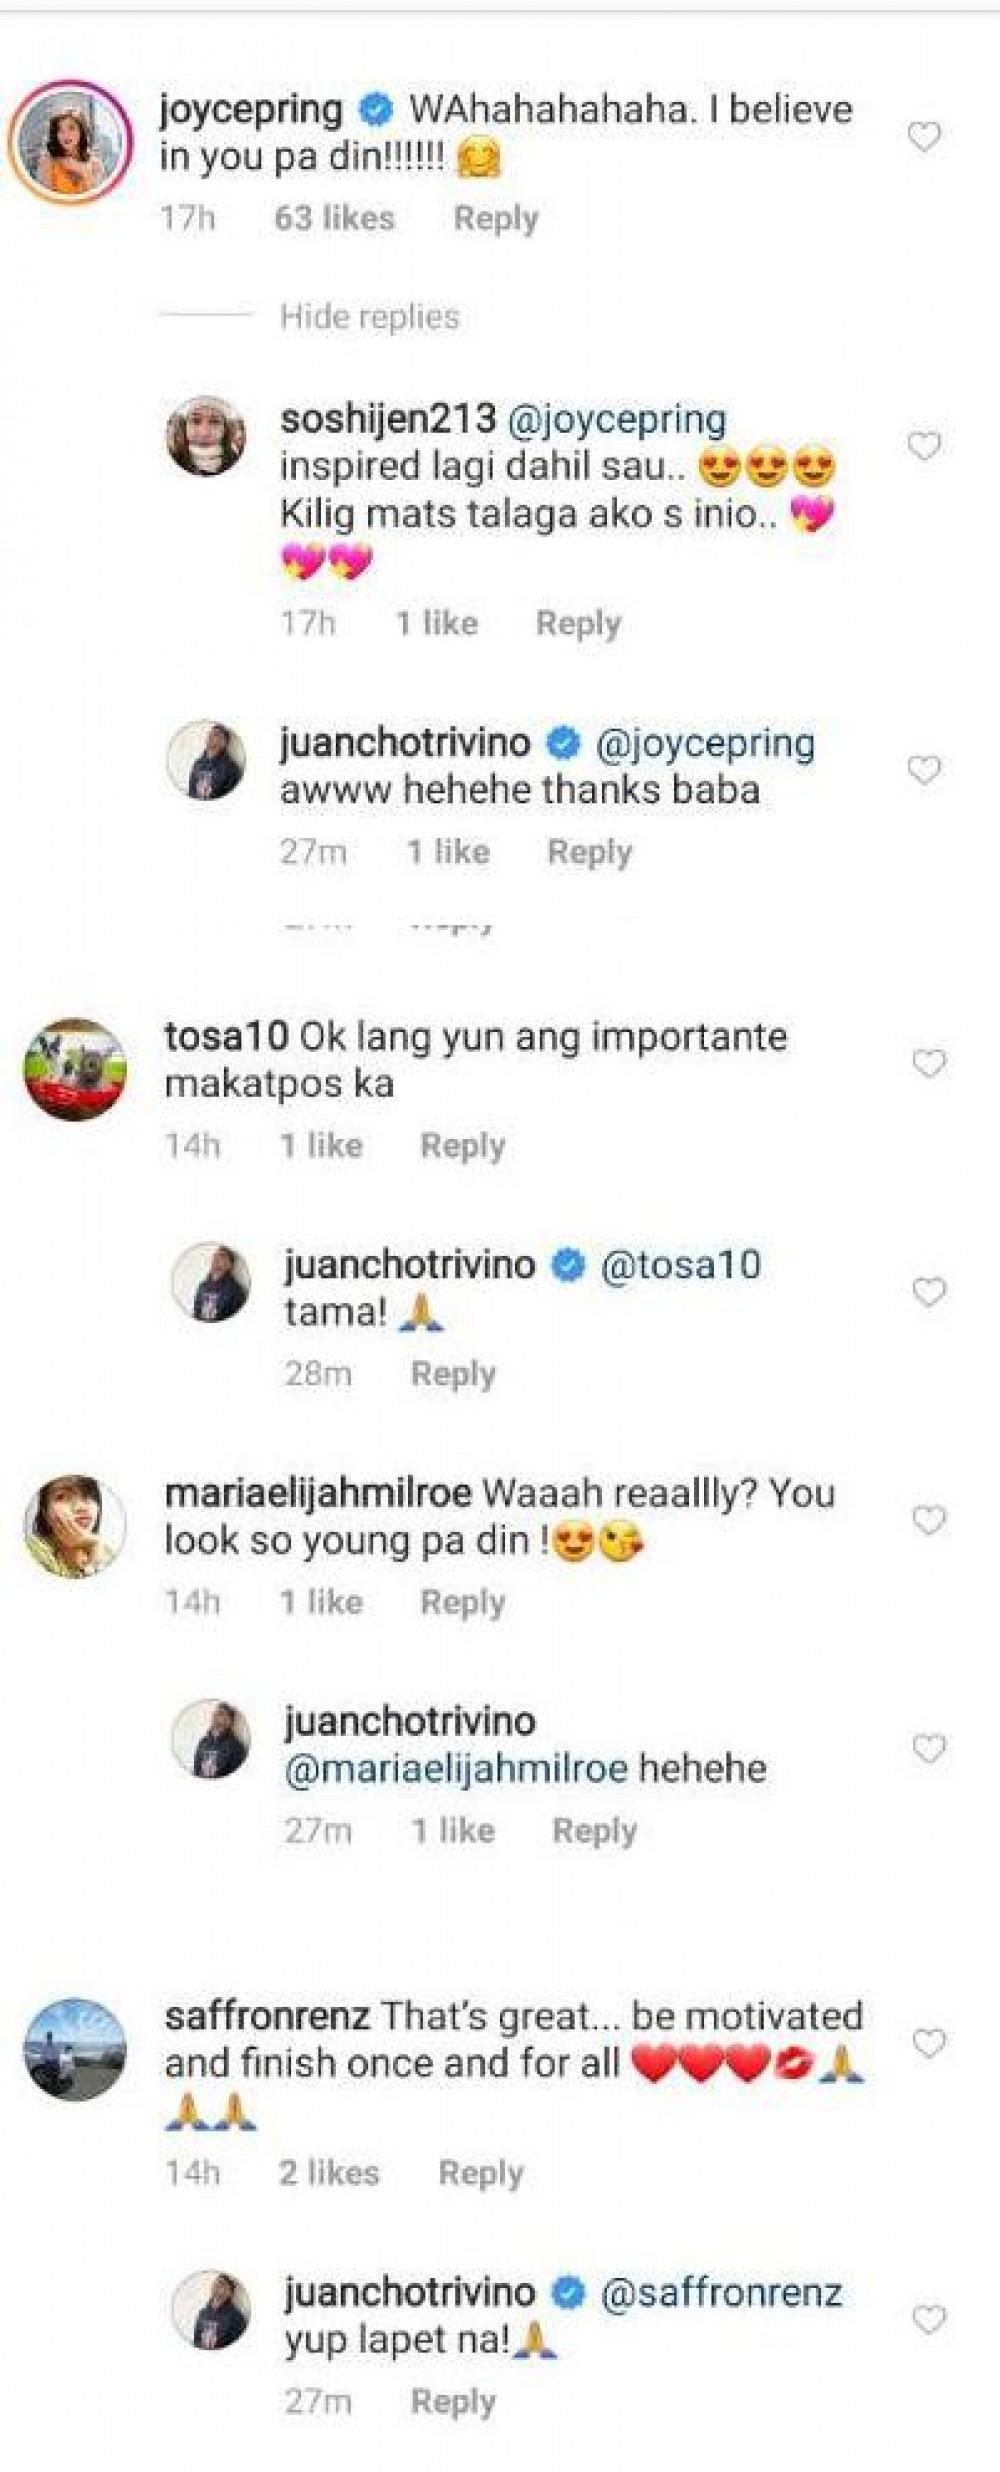
Task: Like juanchotrivino's 'hehehe' reply
Action: [929, 1748]
